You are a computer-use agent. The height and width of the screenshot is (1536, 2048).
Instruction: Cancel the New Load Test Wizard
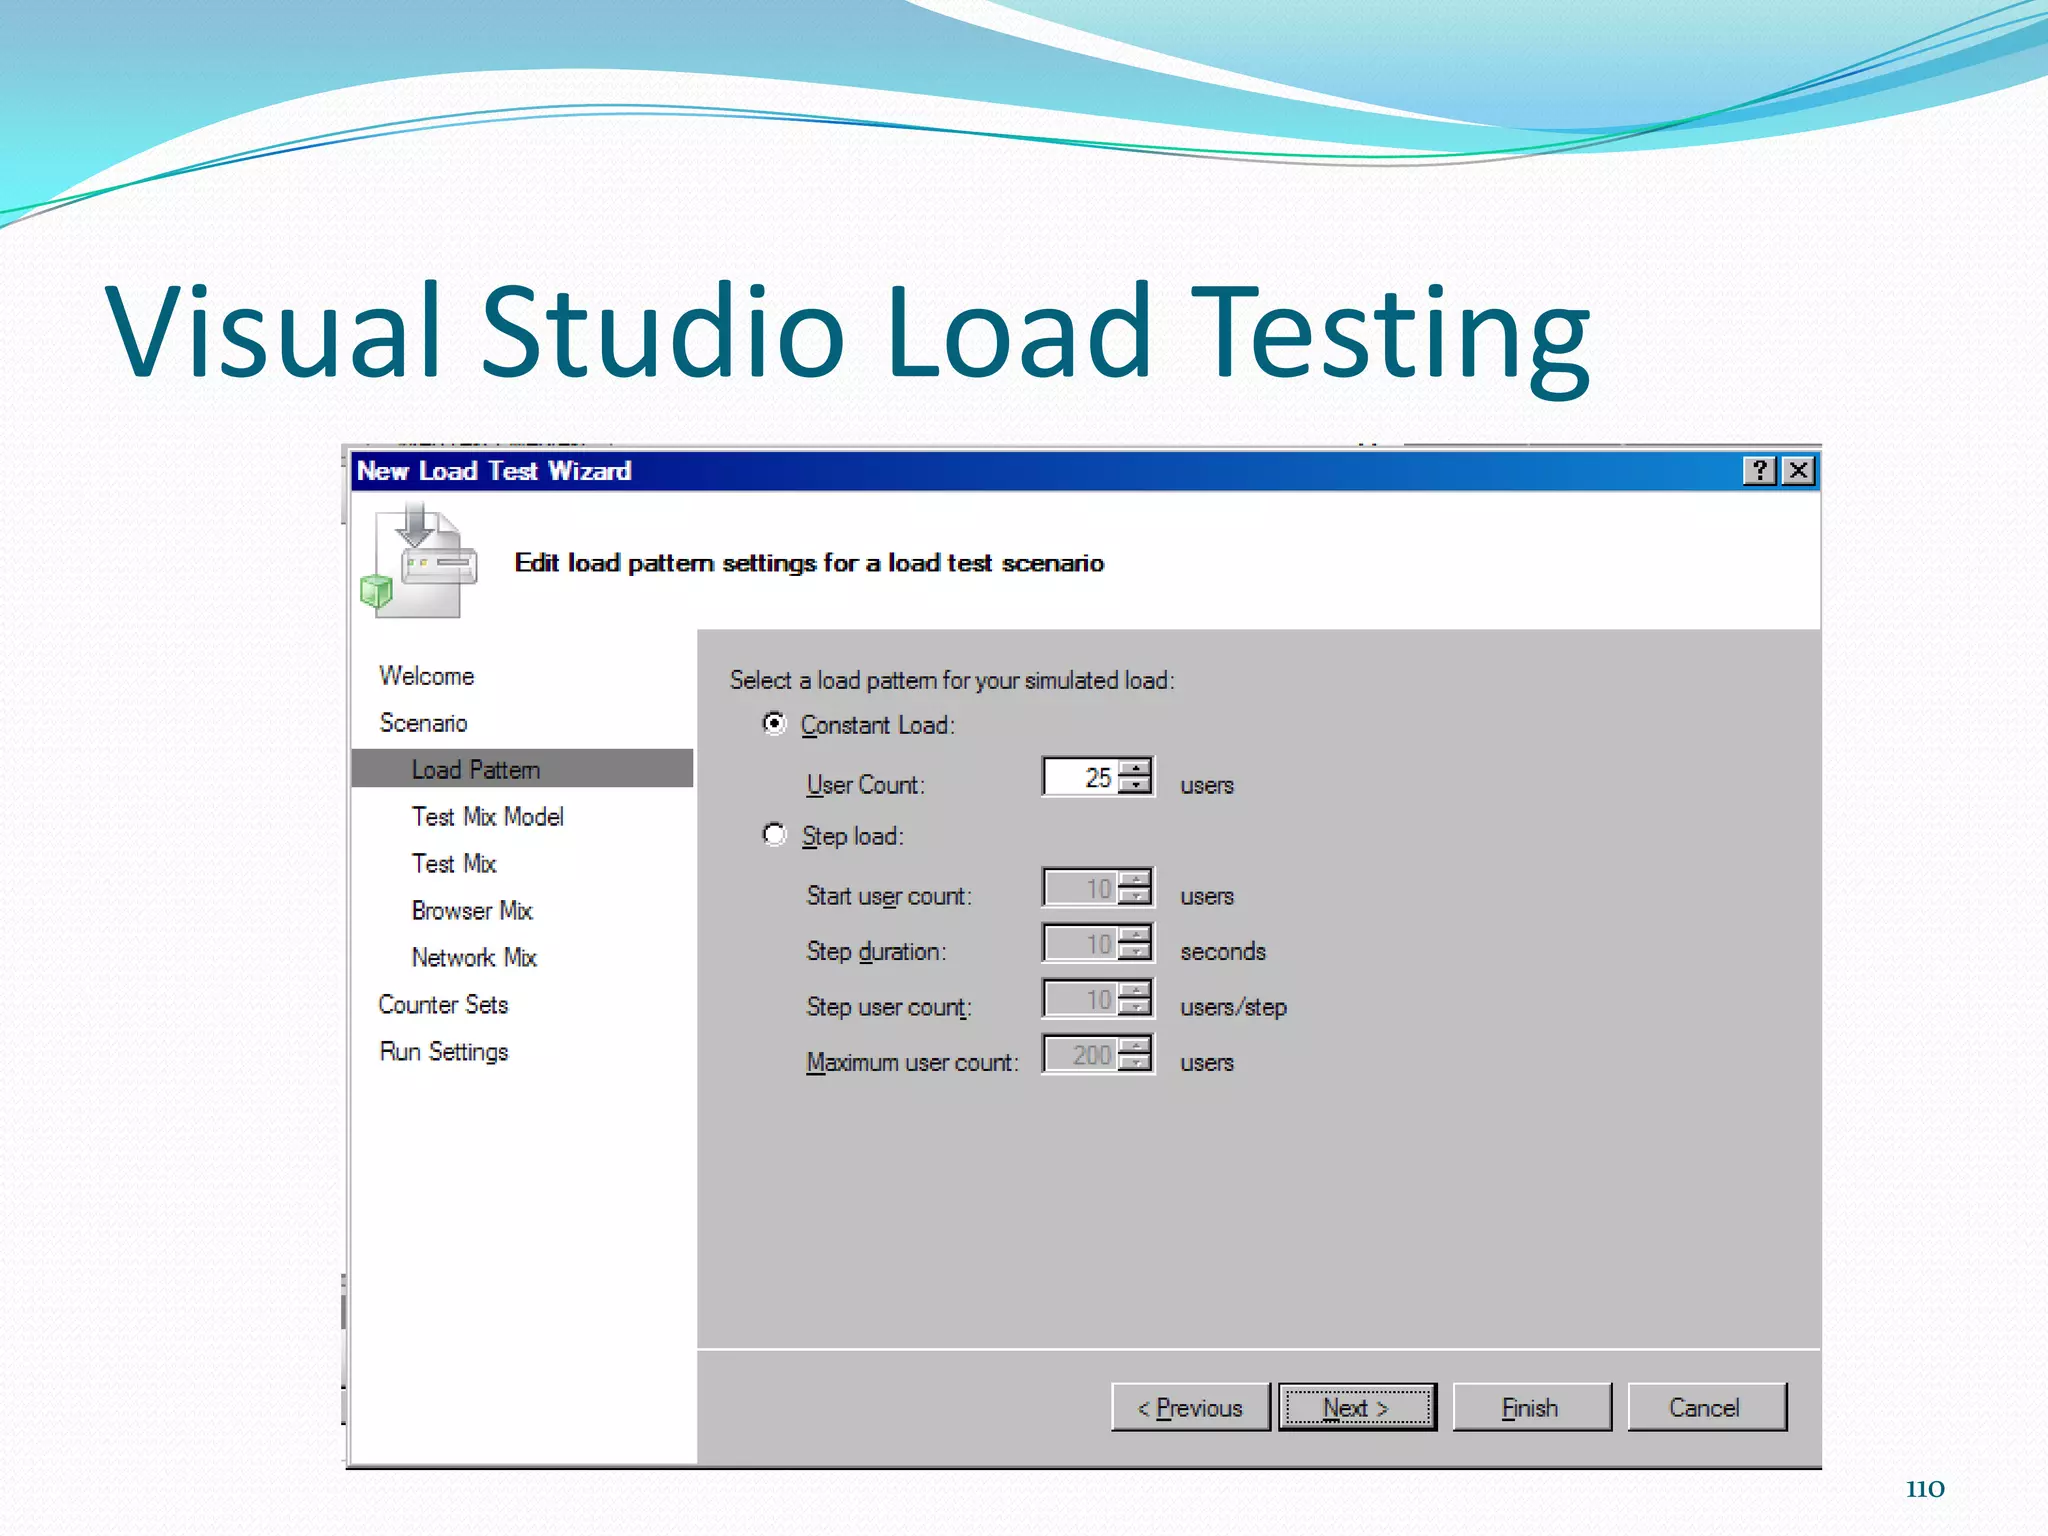[1706, 1407]
